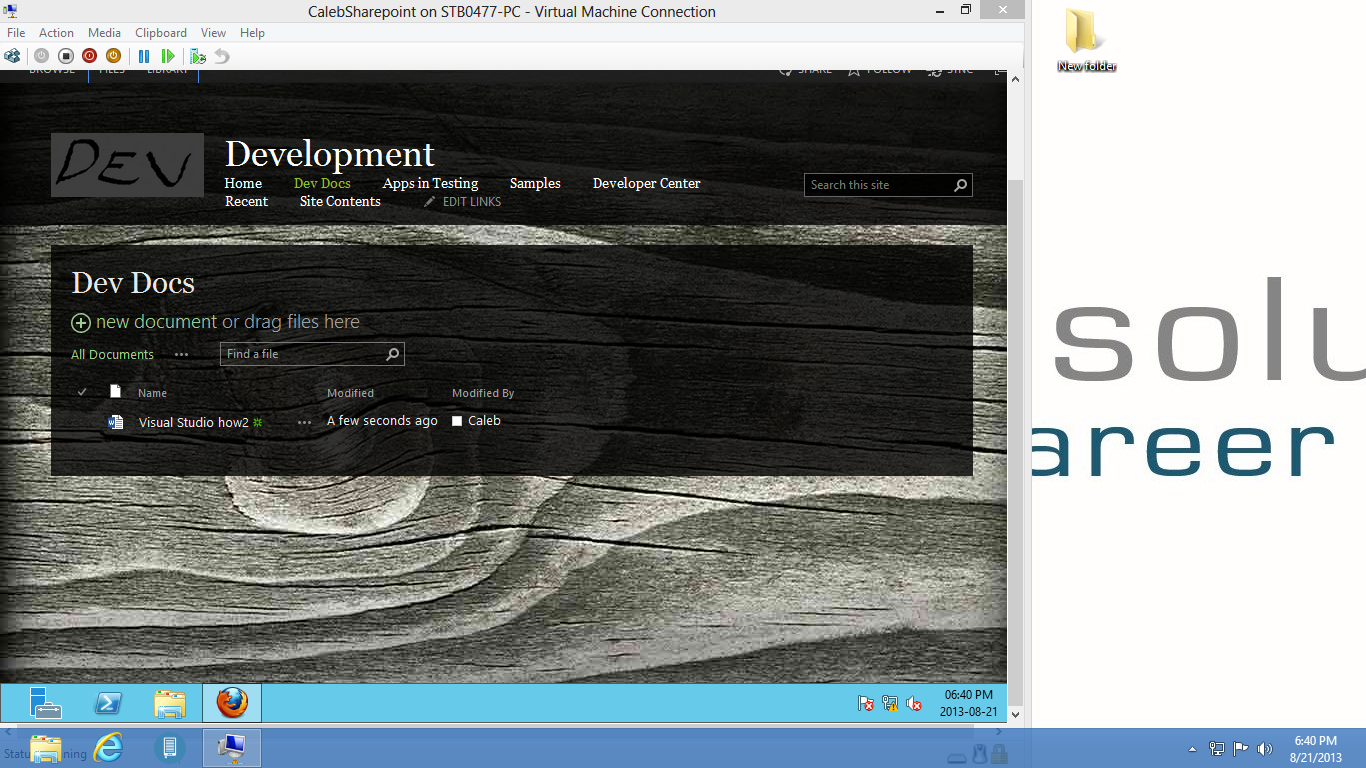
Task: Click the VM taskbar clock showing 06:40 PM
Action: 968,703
